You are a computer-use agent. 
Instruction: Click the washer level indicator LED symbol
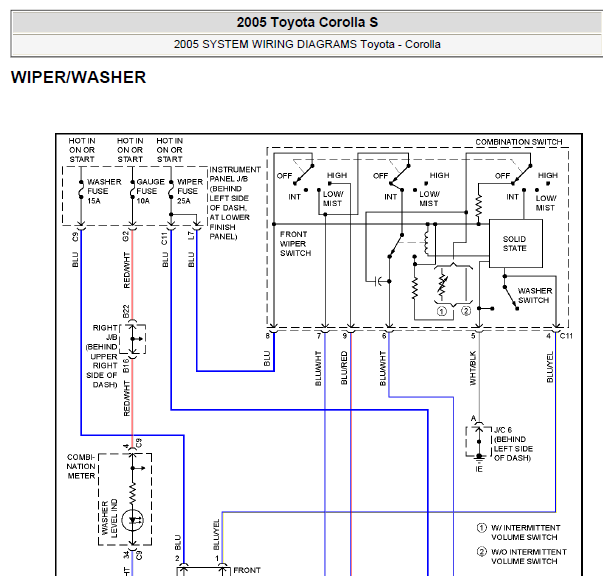coord(133,521)
